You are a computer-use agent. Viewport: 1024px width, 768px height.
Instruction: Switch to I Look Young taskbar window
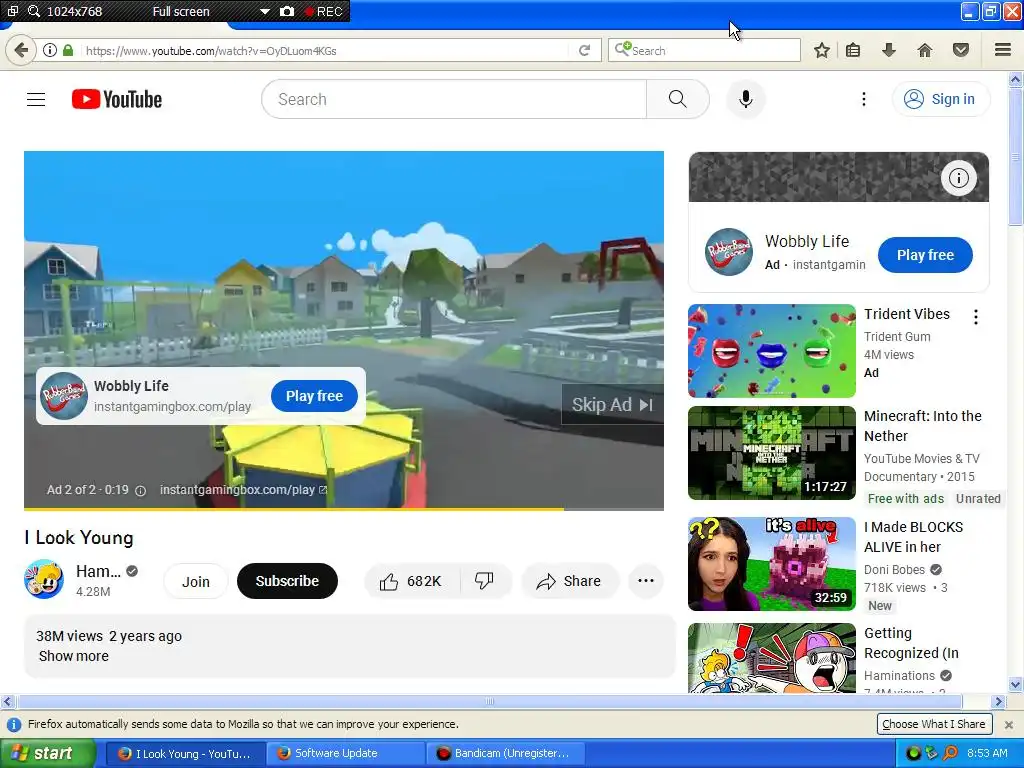point(185,754)
